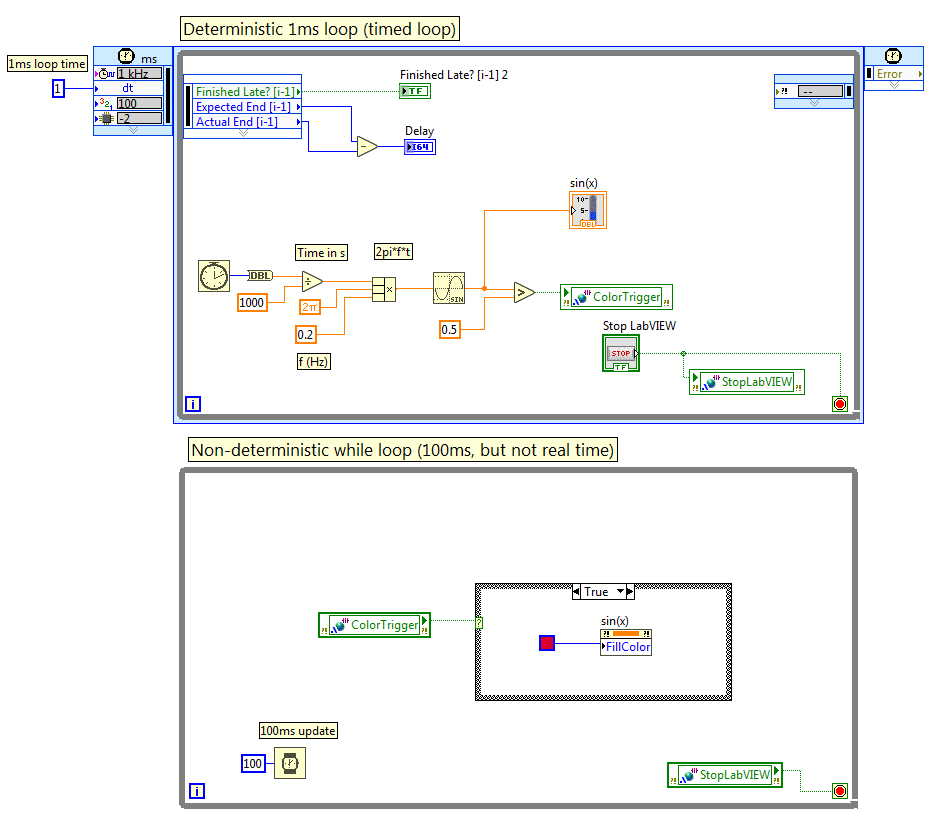The width and height of the screenshot is (944, 833).
Task: Click the subtract function node
Action: (367, 146)
